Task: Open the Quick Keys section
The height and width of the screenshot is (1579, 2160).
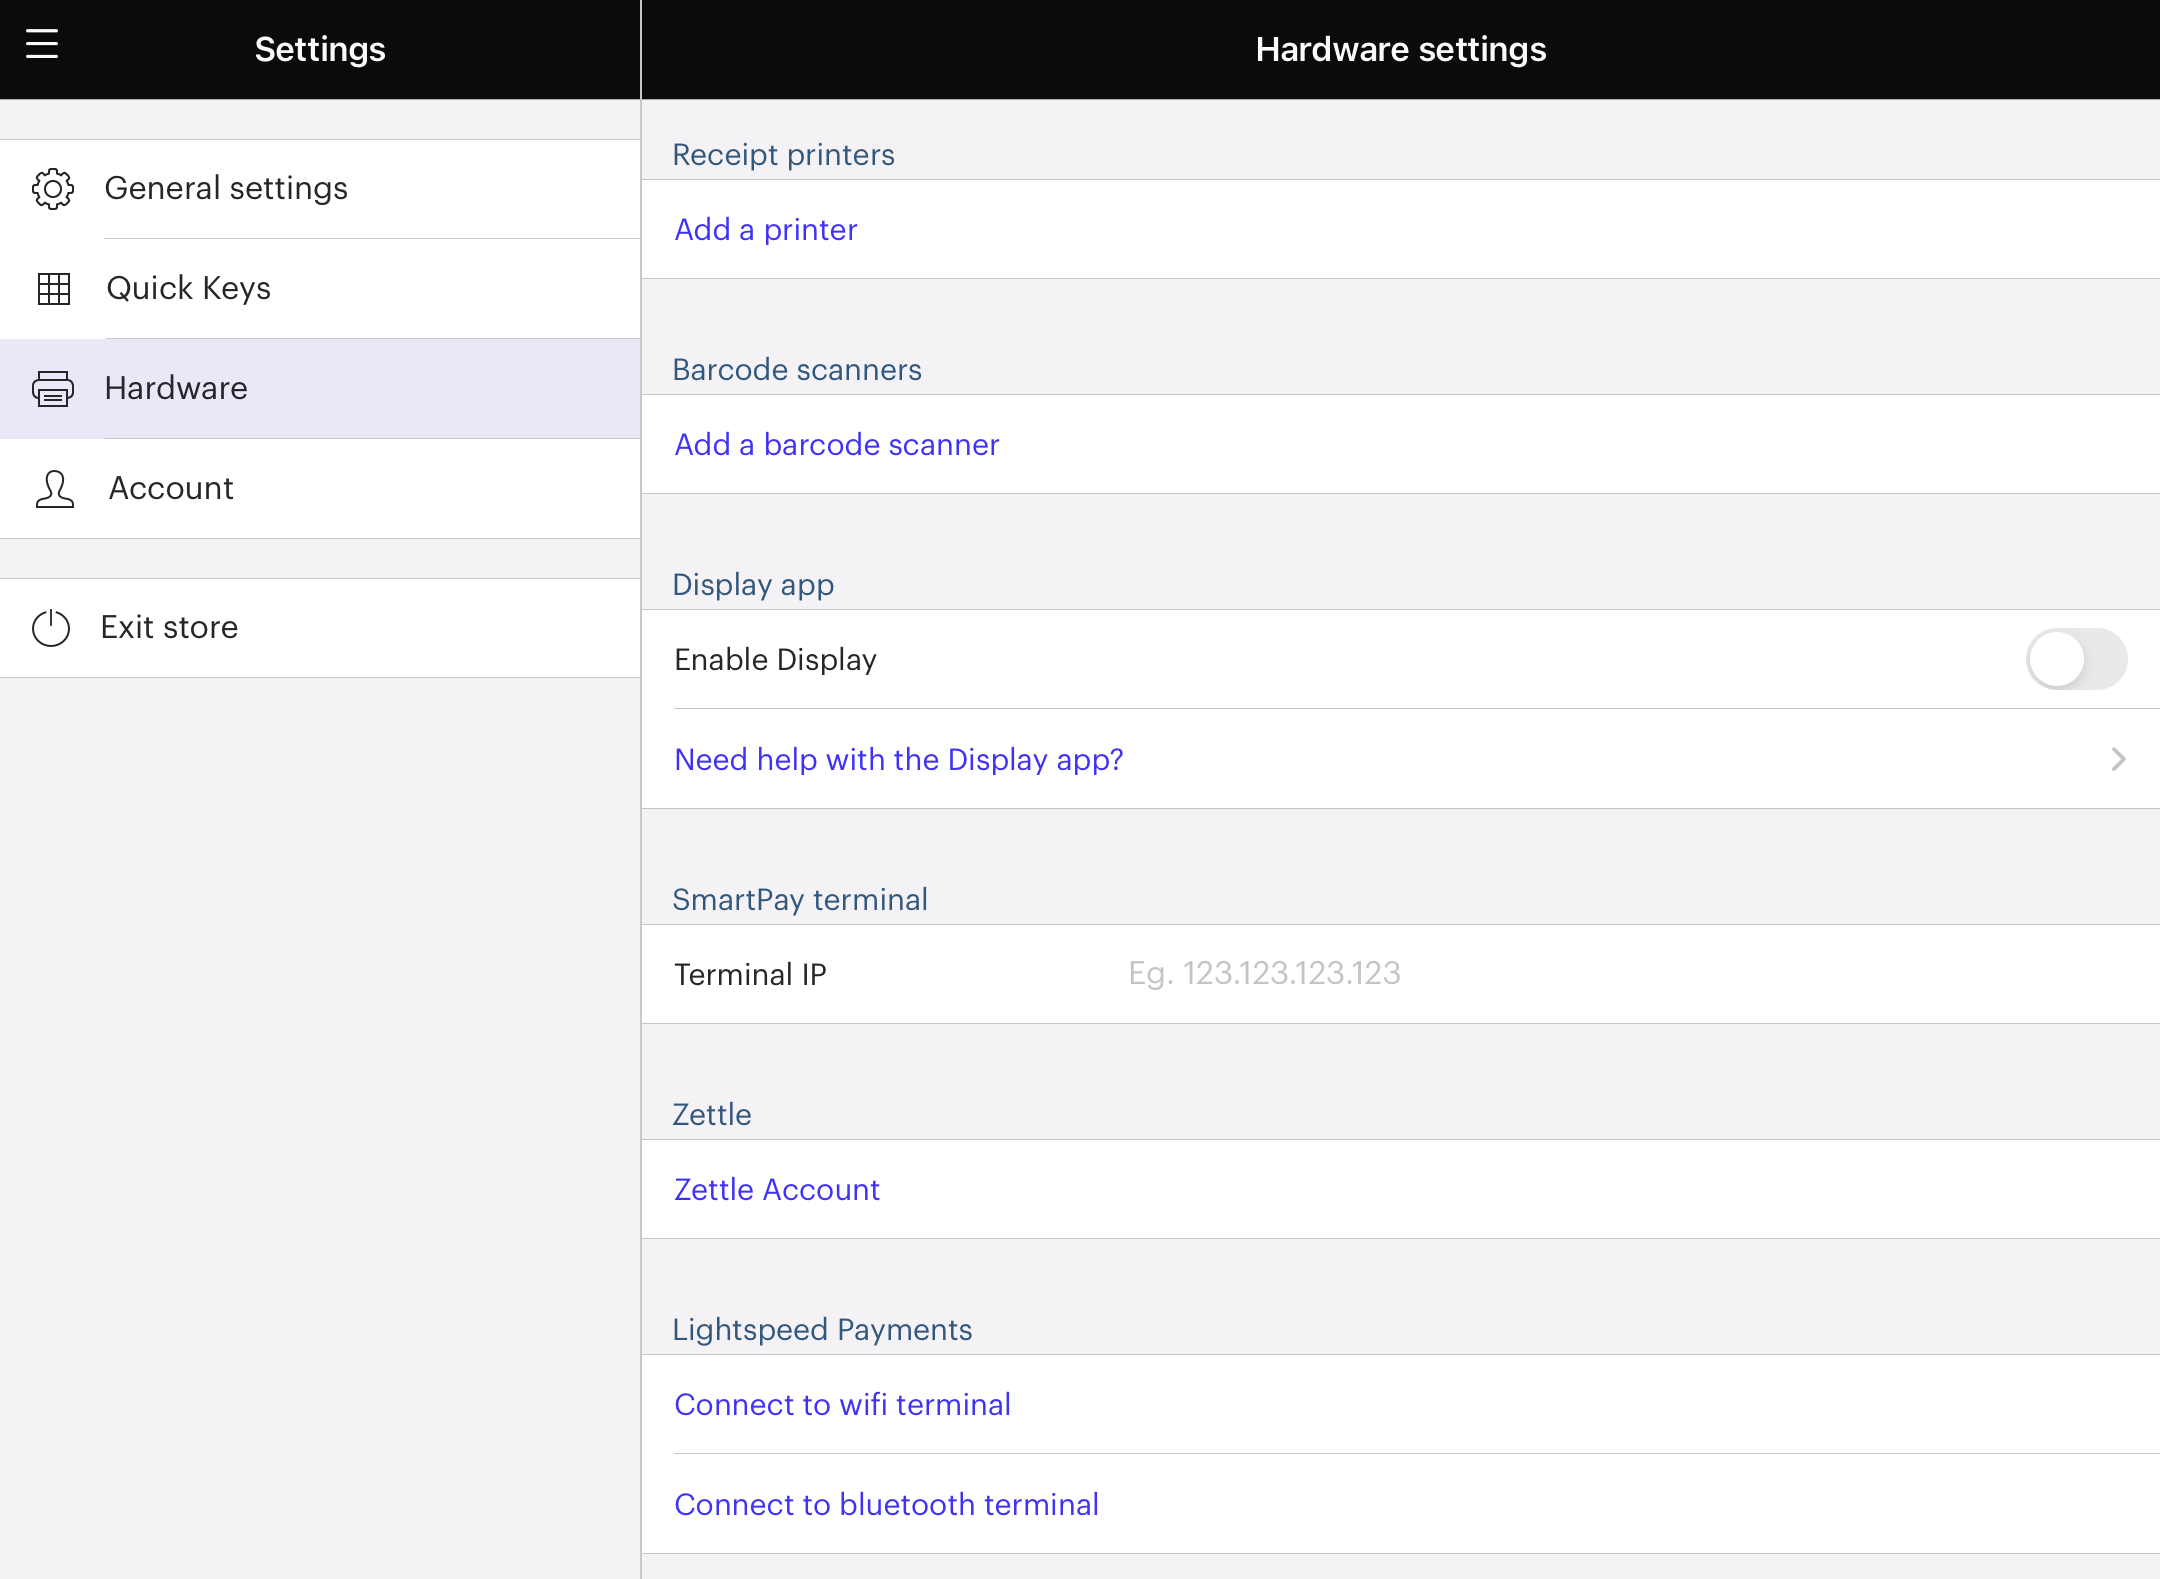Action: point(189,289)
